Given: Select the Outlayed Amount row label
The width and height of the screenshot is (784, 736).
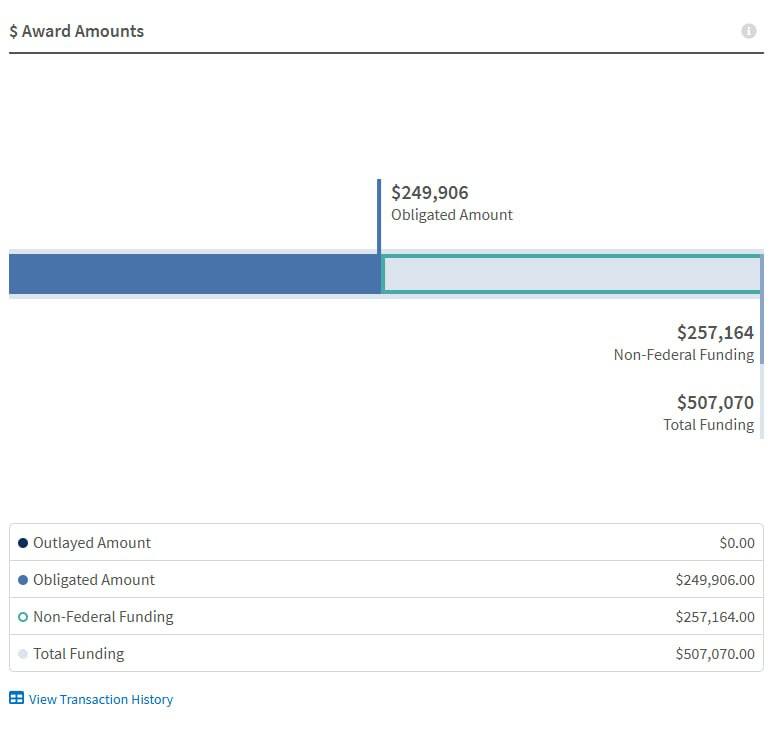Looking at the screenshot, I should 92,543.
